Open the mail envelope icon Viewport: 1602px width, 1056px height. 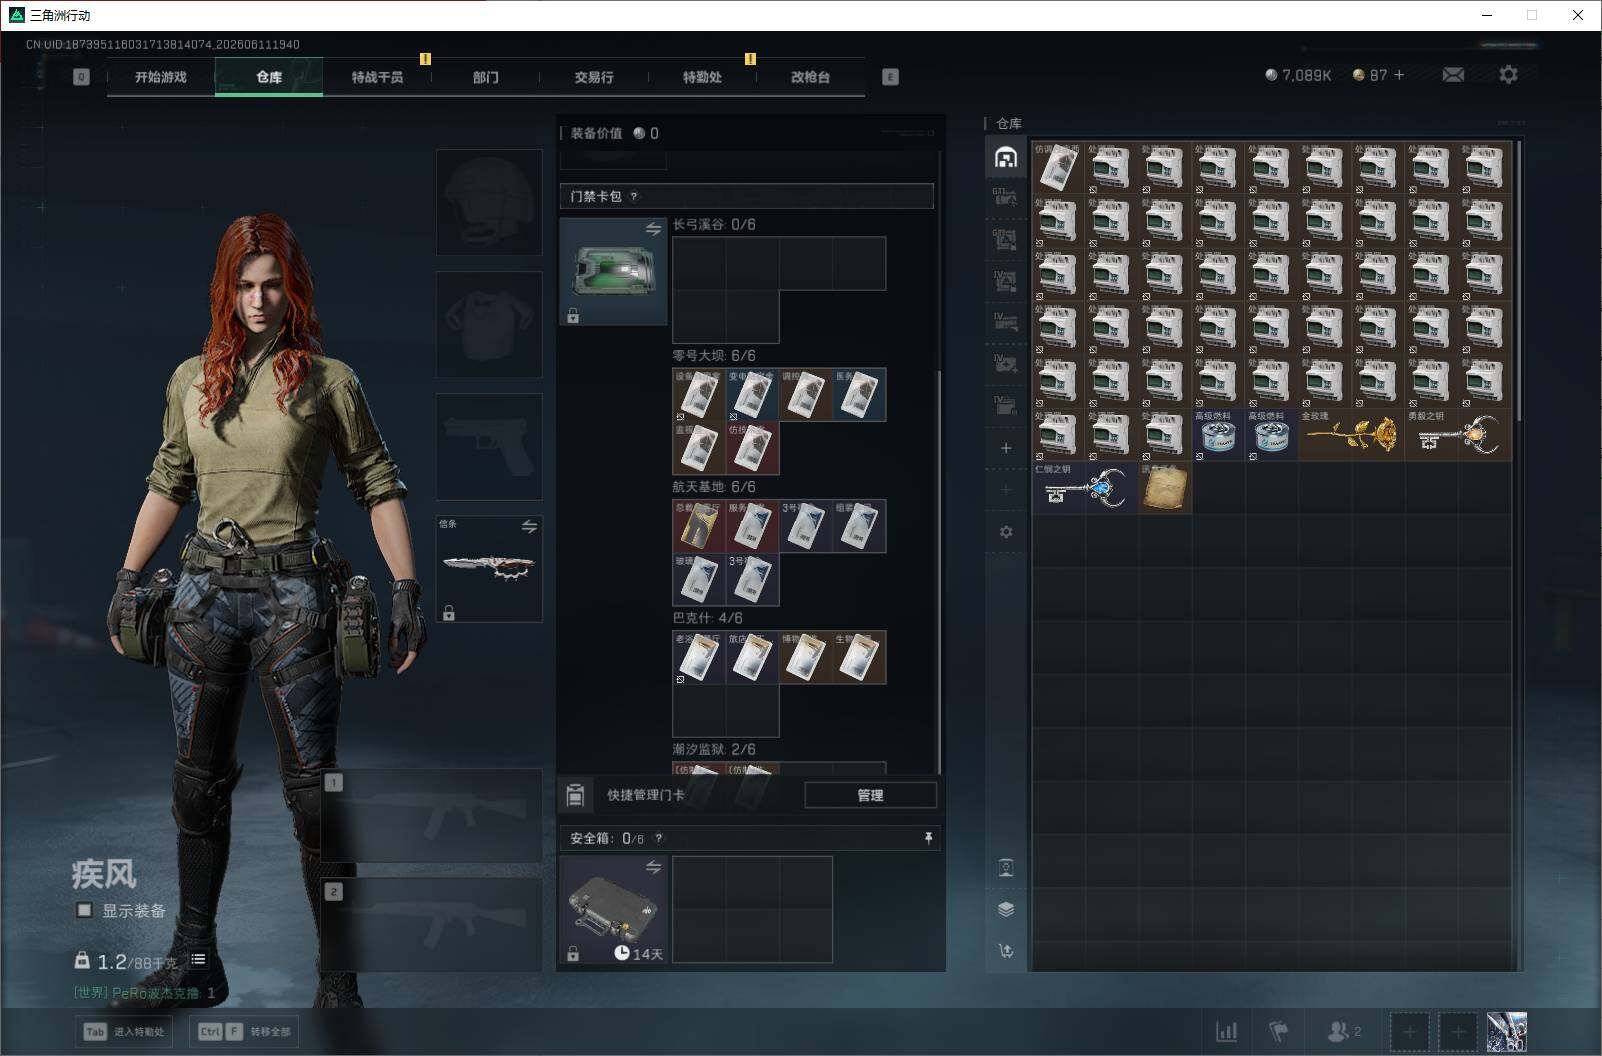1453,75
